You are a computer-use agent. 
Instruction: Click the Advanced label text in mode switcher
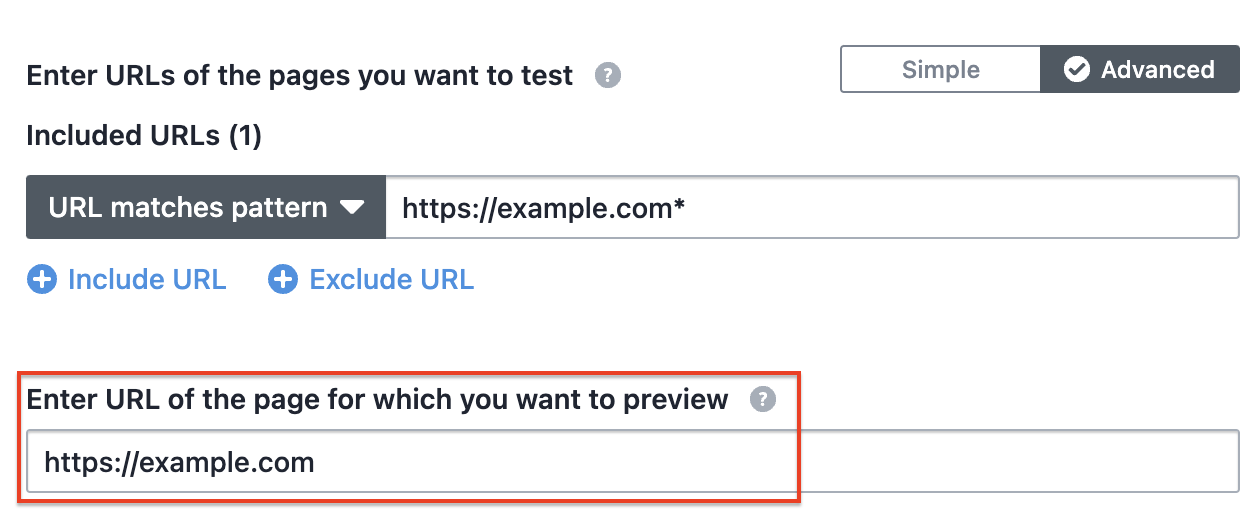pyautogui.click(x=1158, y=70)
